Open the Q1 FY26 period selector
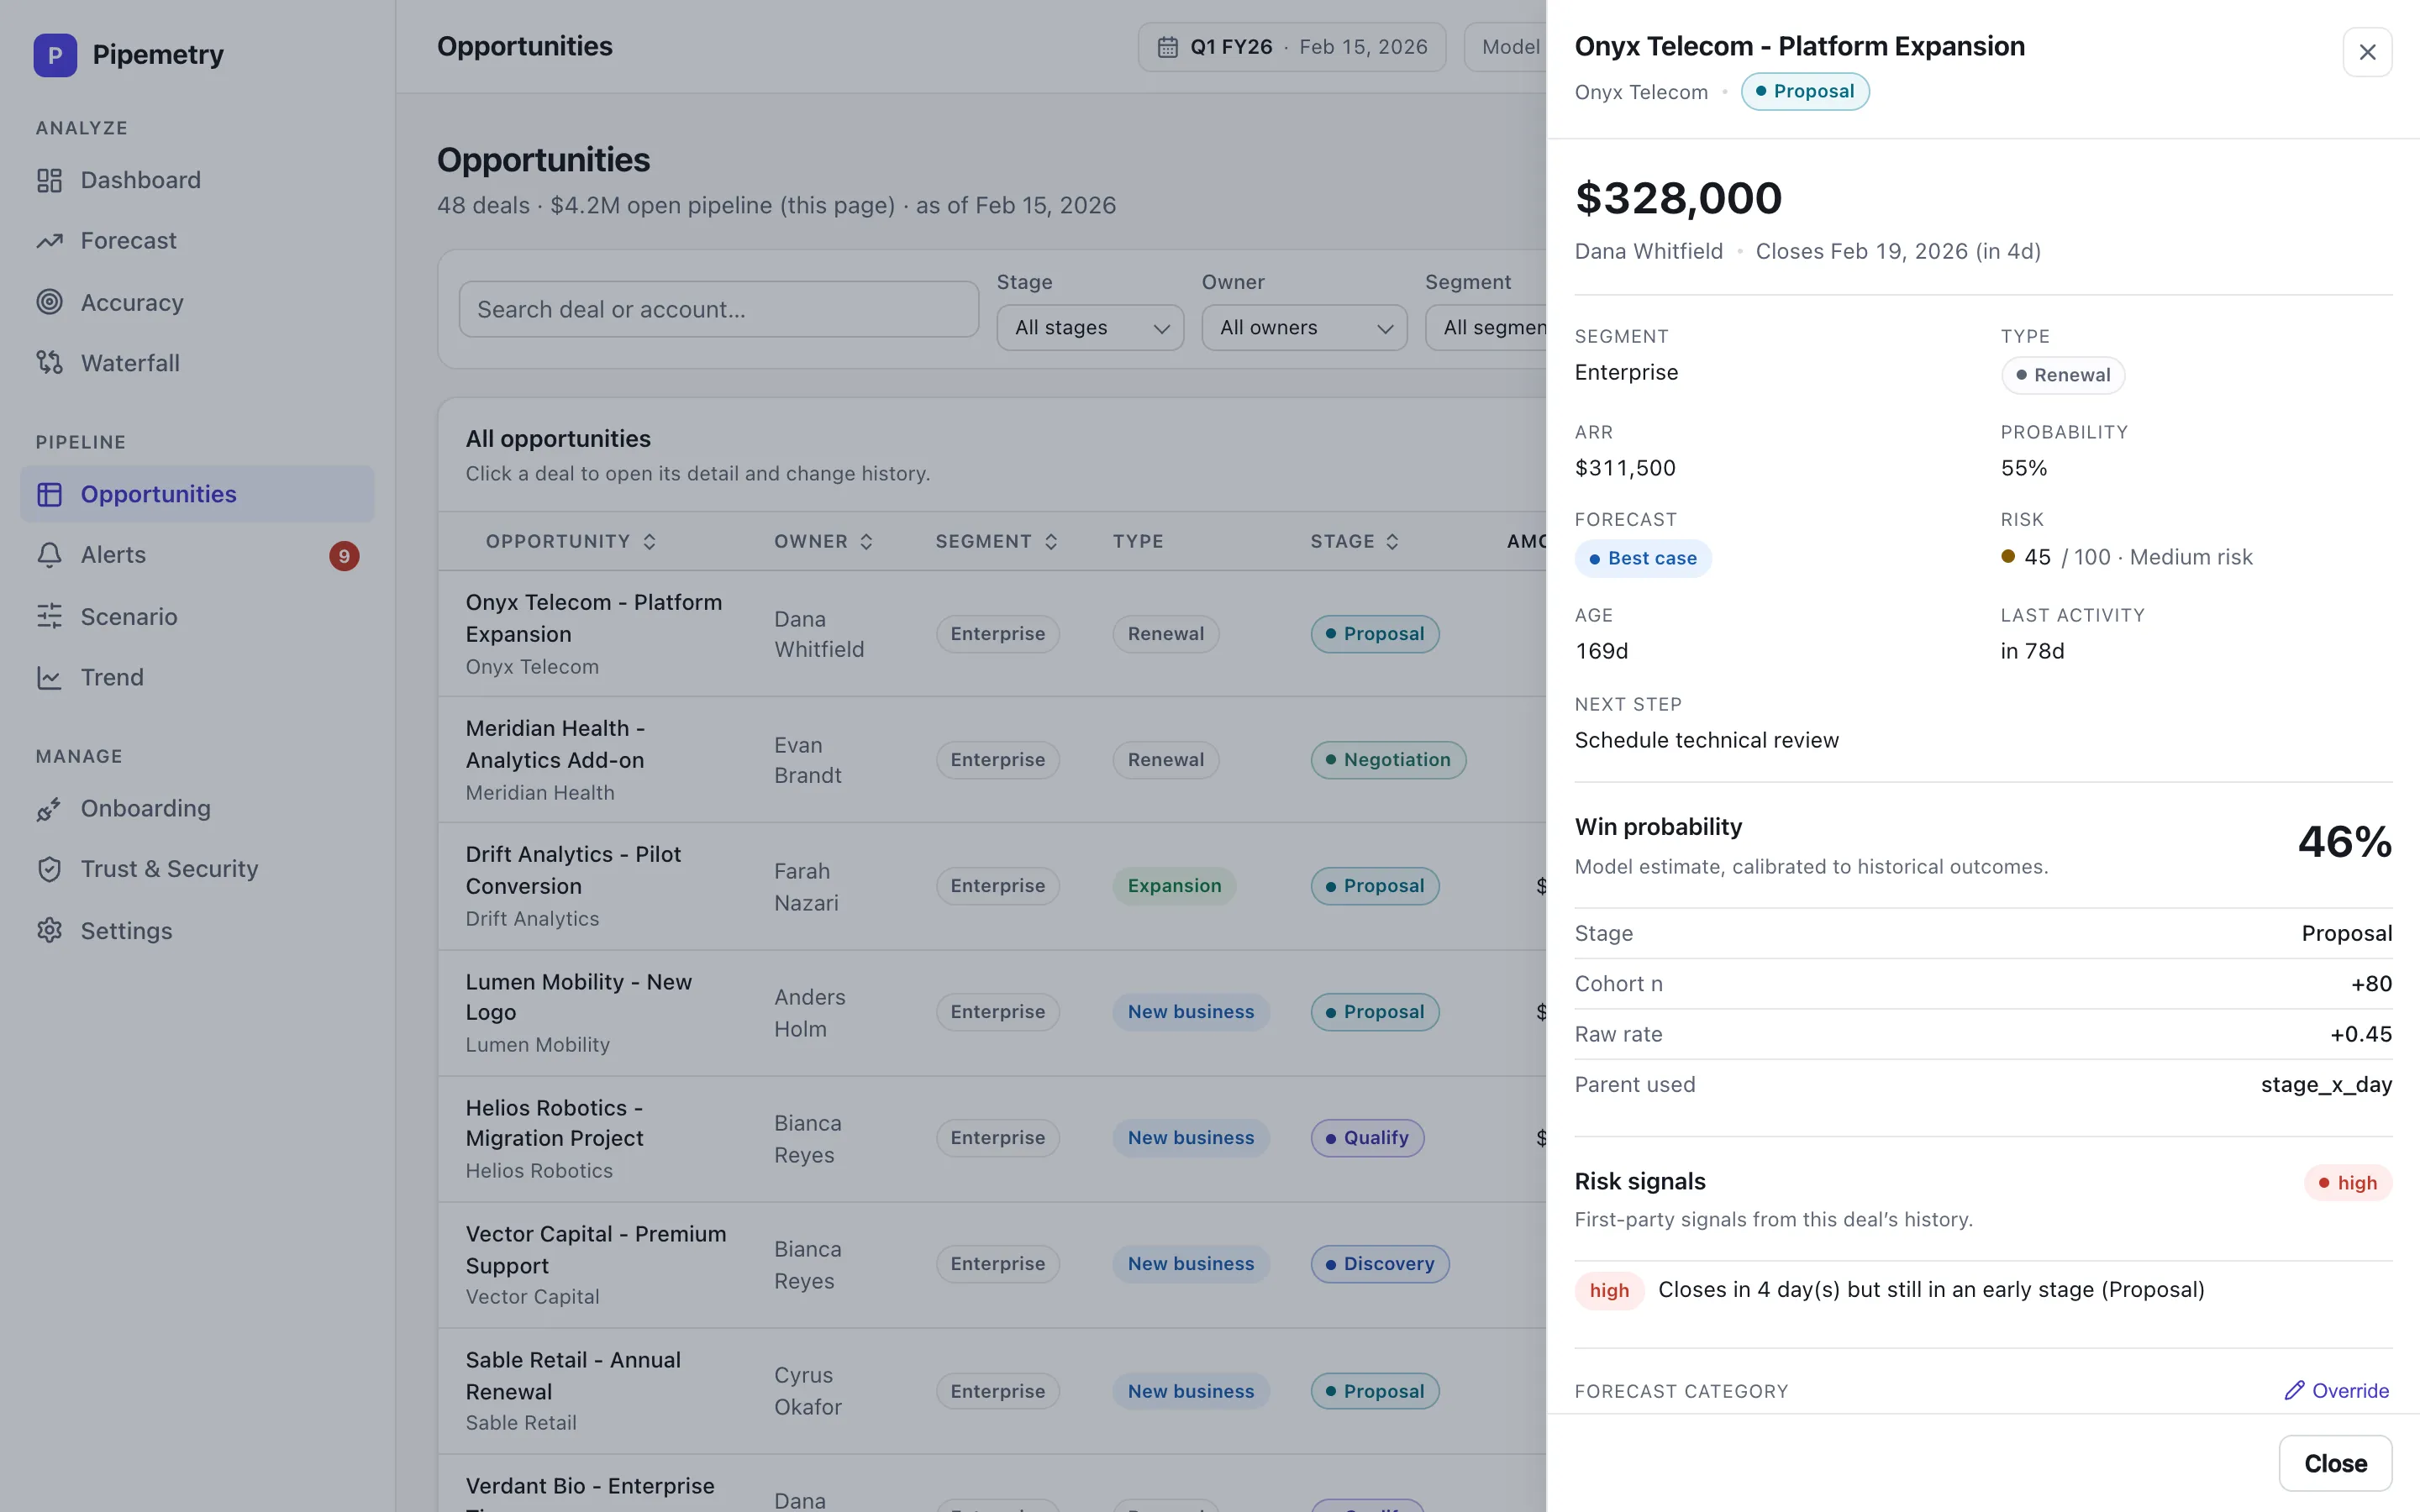 [x=1292, y=47]
